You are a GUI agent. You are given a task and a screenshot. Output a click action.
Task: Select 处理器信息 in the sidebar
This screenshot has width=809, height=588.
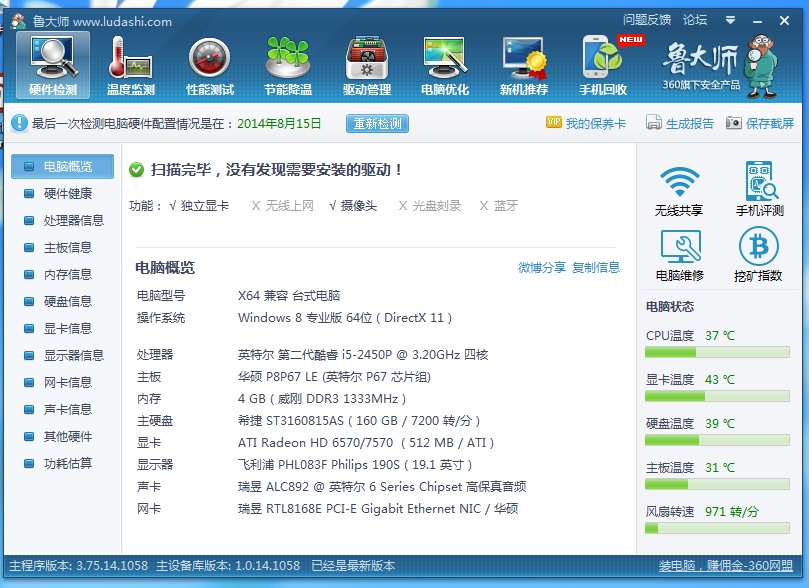pos(62,220)
